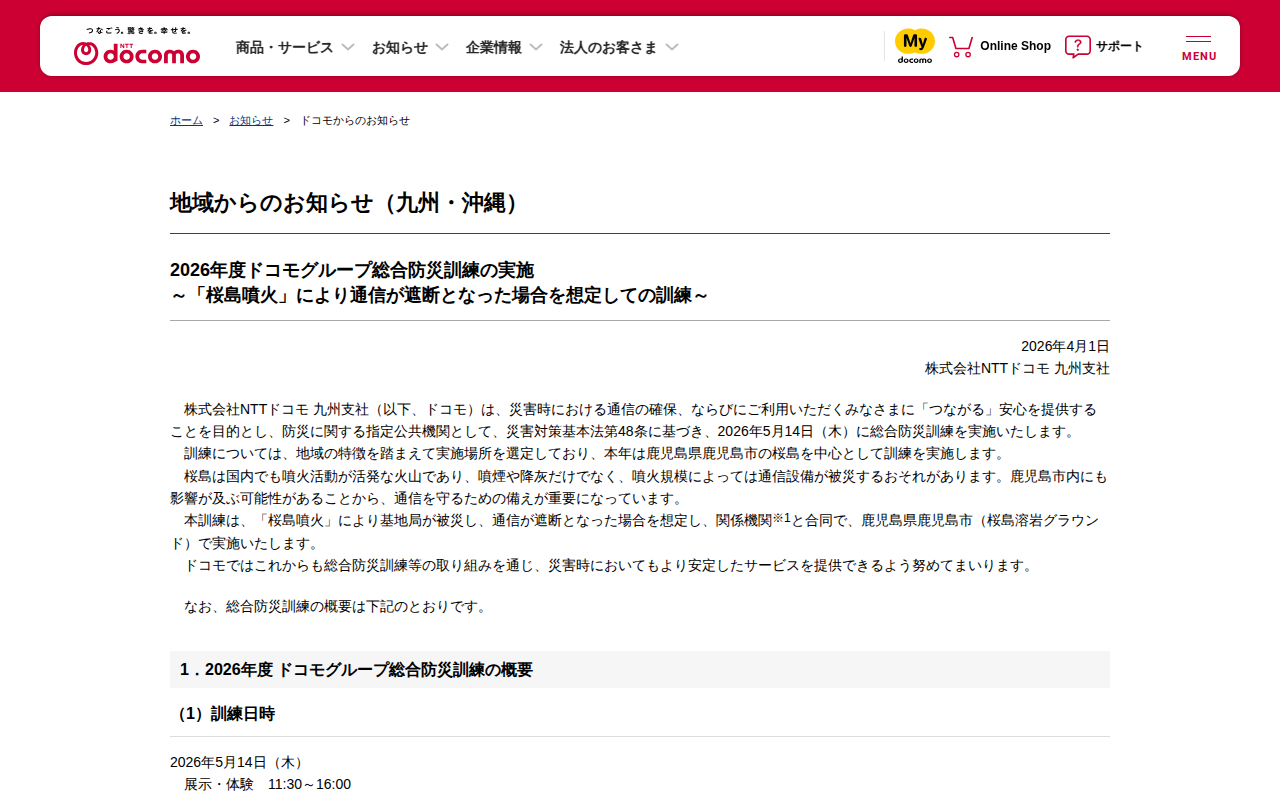
Task: Click the subheading （1）訓練日時
Action: coord(222,714)
